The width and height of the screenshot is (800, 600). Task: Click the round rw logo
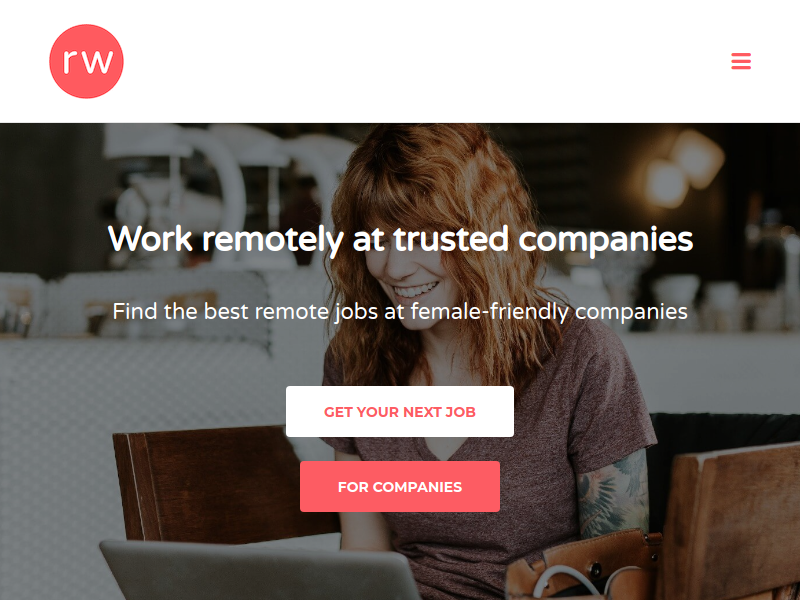point(86,61)
